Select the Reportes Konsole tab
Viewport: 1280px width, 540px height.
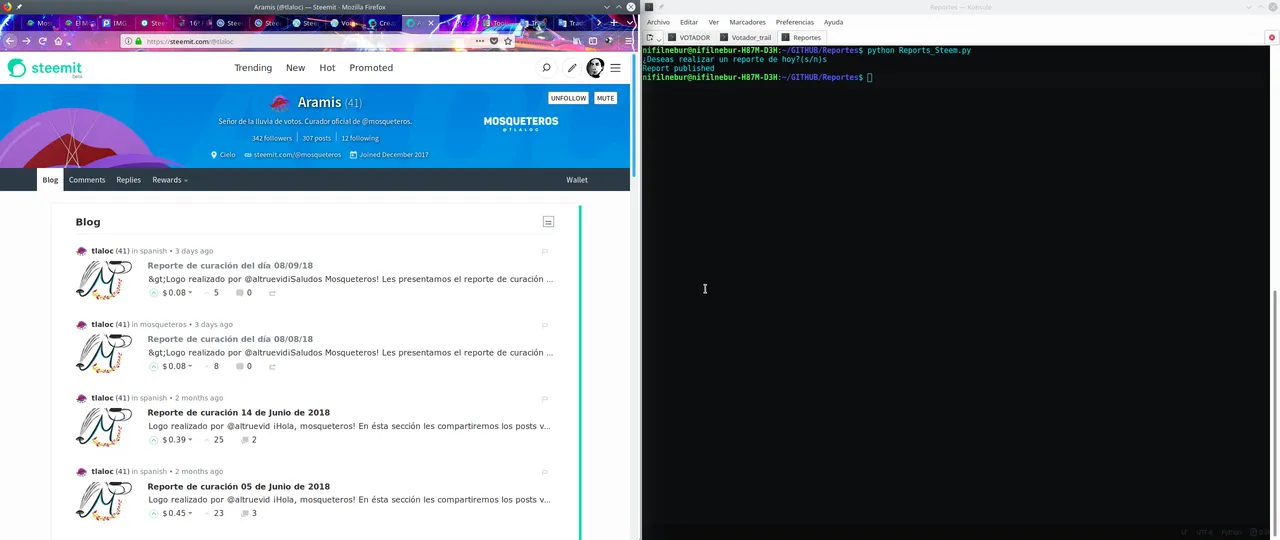(x=801, y=37)
